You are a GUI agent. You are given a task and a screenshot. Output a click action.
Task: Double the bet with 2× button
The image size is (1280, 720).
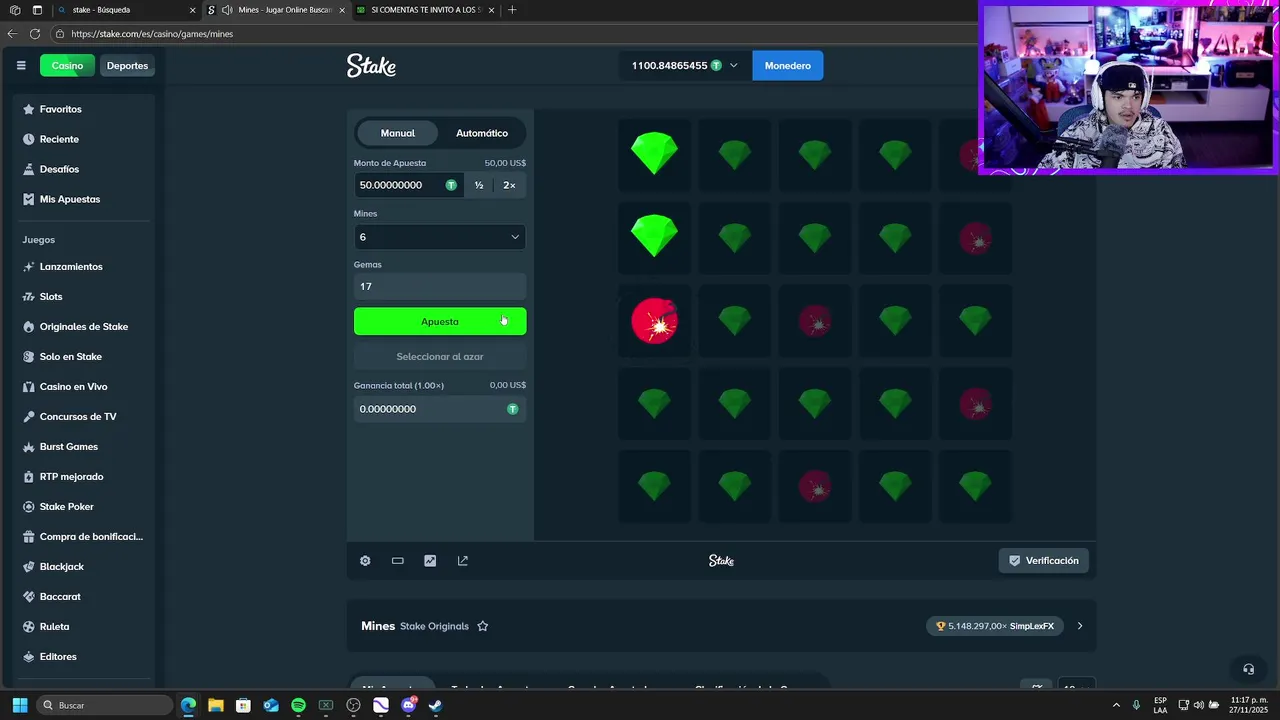pos(510,185)
